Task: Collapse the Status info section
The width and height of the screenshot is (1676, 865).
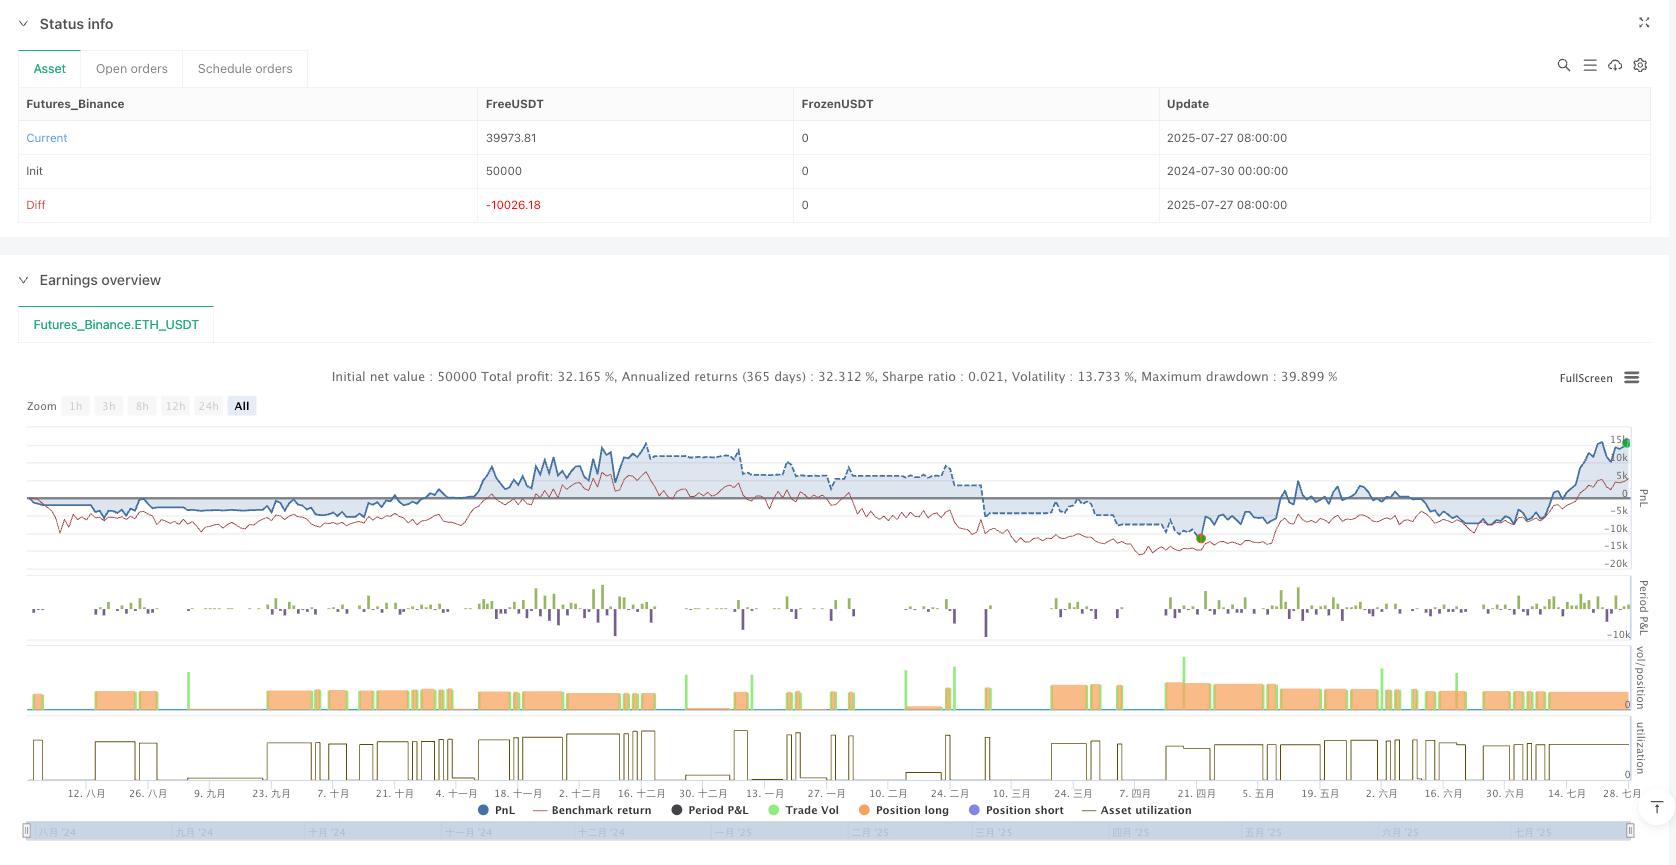Action: pos(23,24)
